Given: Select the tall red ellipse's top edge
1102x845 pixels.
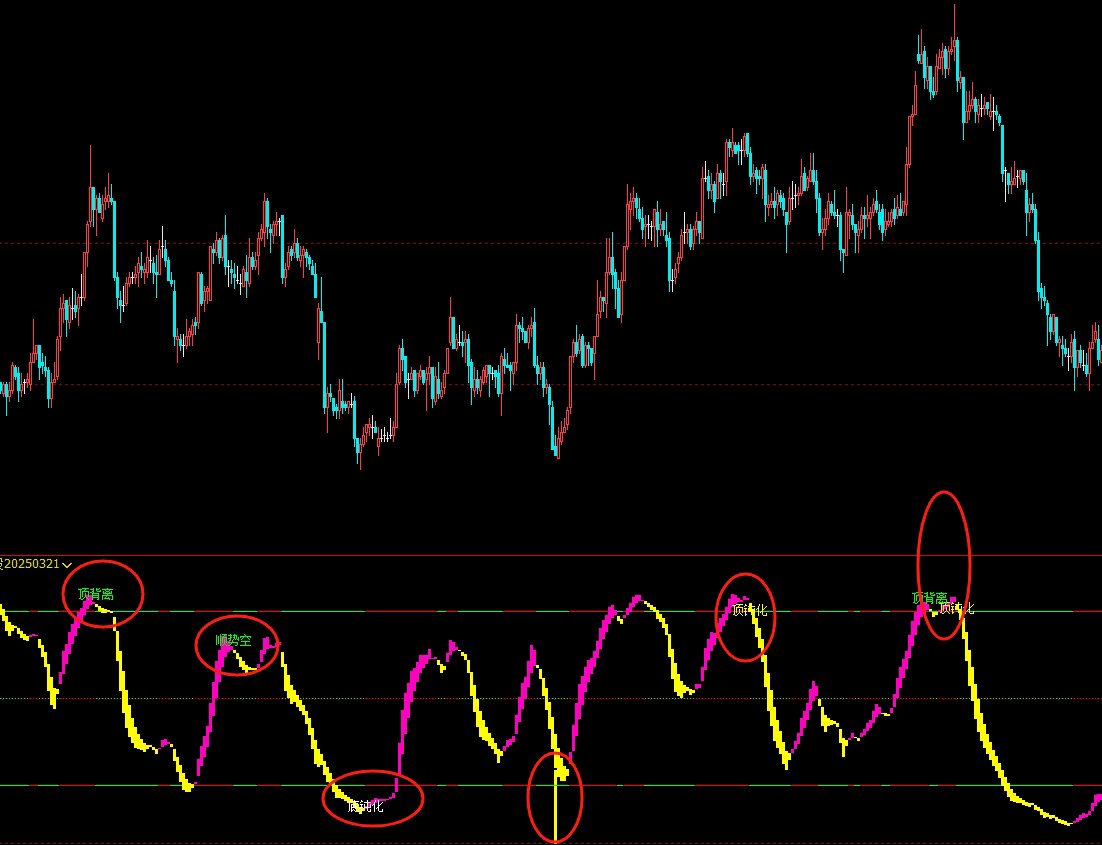Looking at the screenshot, I should pyautogui.click(x=944, y=491).
